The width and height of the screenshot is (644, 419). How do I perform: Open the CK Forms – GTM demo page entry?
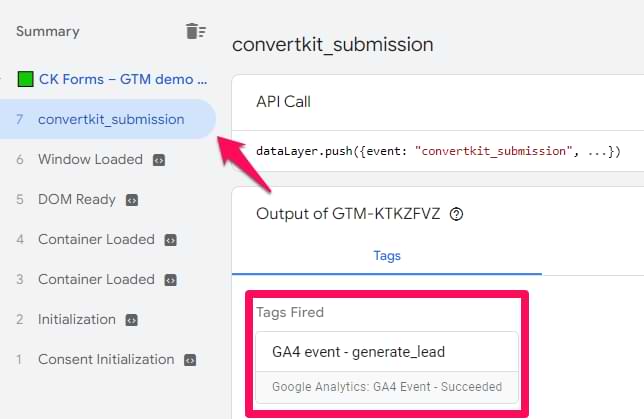pos(122,79)
